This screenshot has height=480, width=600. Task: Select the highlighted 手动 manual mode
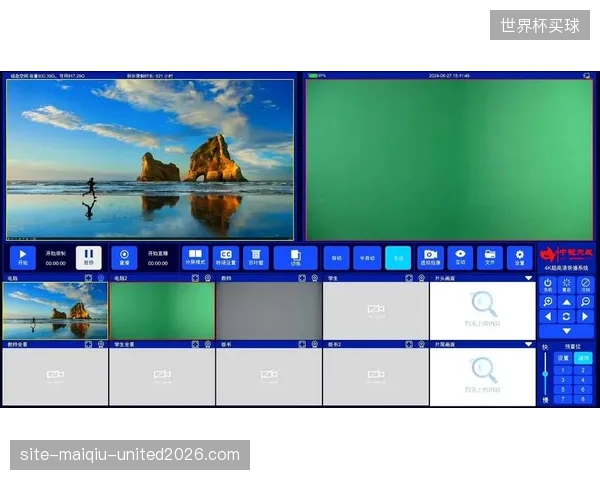(x=398, y=258)
